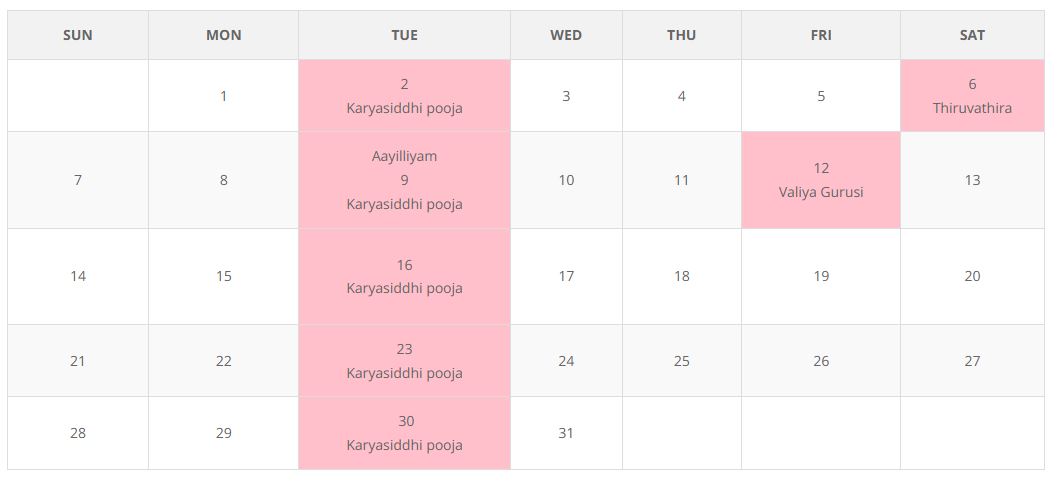Select date 1 on Monday
1057x481 pixels.
[223, 96]
